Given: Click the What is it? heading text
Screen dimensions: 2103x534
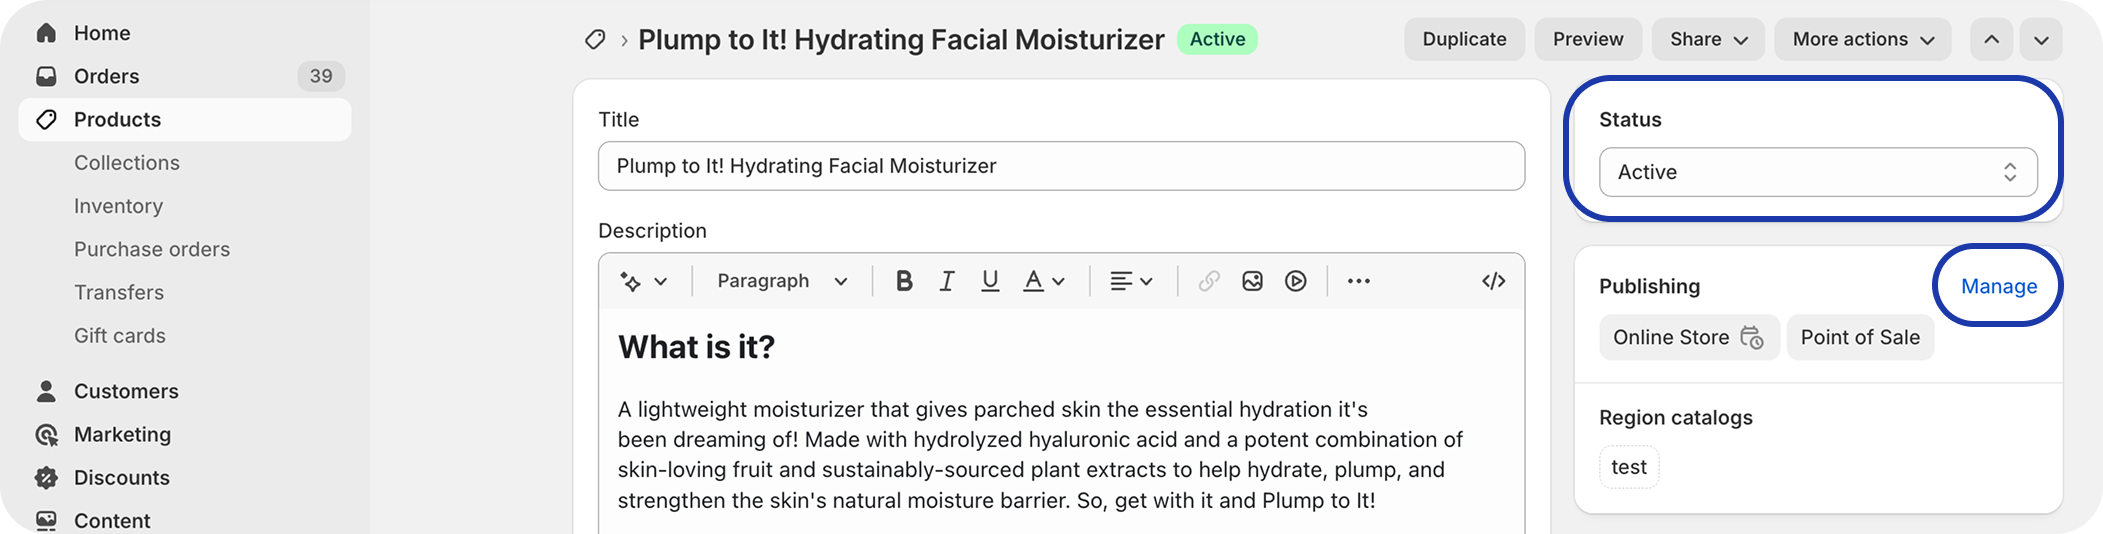Looking at the screenshot, I should 696,347.
